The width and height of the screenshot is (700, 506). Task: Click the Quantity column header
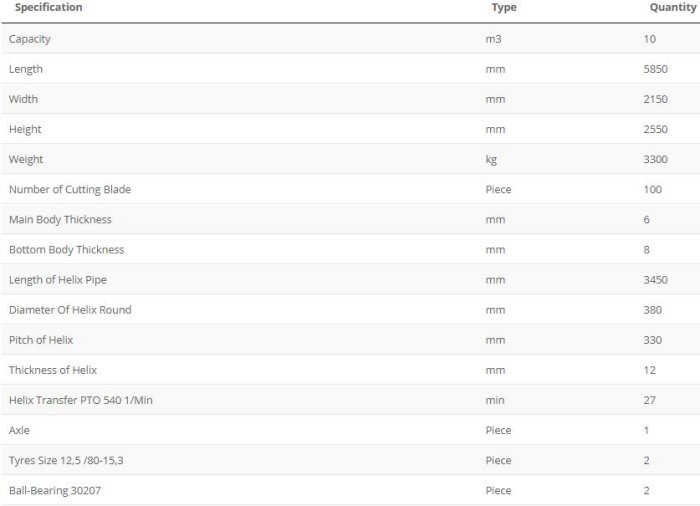[672, 8]
